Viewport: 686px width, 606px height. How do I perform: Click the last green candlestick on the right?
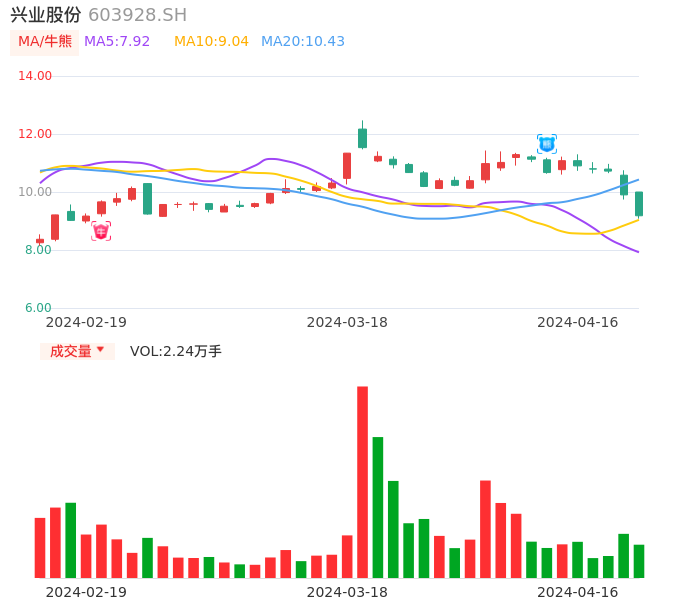639,204
